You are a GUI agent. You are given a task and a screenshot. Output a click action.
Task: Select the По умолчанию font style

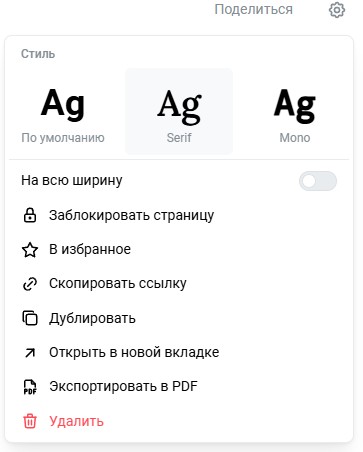[x=63, y=111]
